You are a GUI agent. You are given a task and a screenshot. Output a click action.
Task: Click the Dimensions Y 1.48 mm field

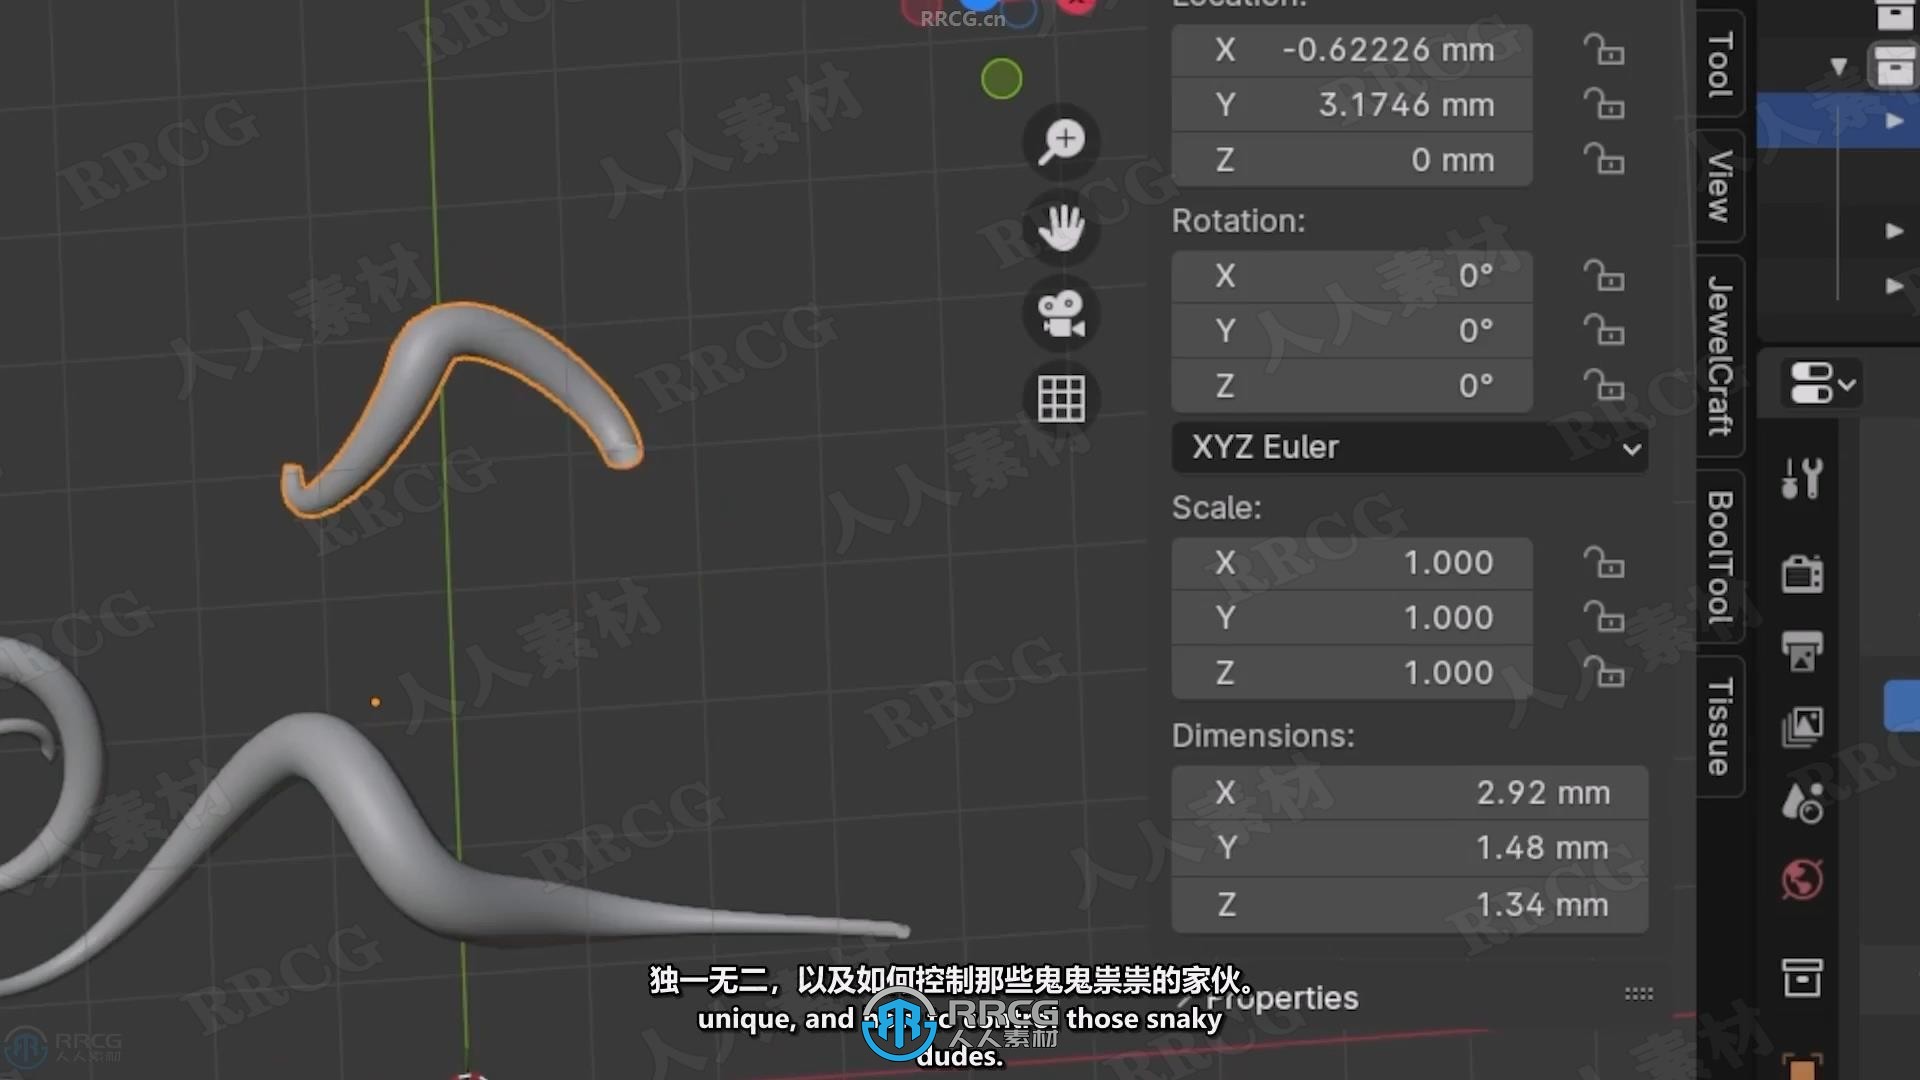(1410, 848)
